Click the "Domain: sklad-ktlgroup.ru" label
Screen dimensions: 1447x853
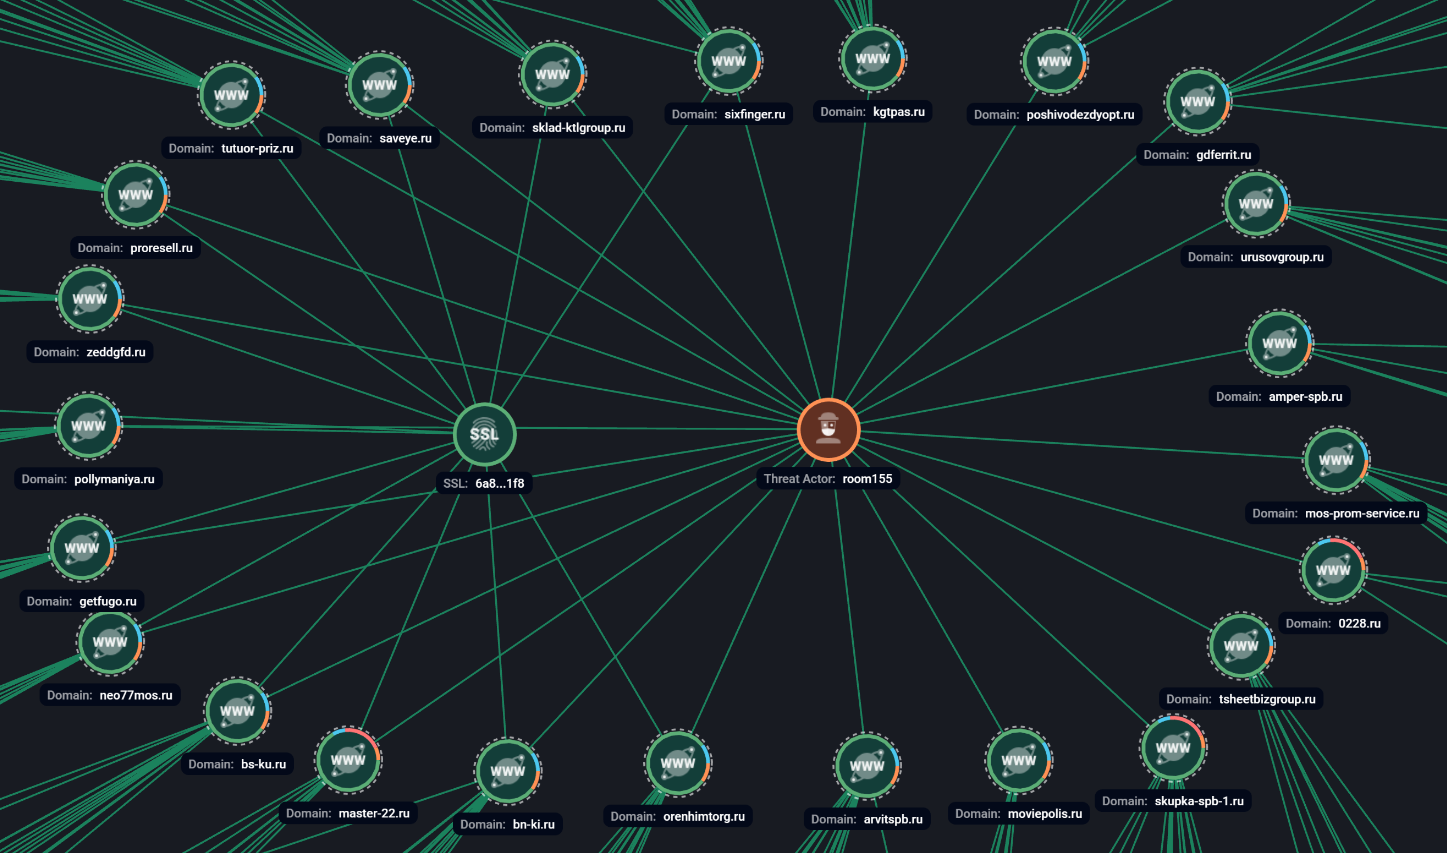[552, 128]
